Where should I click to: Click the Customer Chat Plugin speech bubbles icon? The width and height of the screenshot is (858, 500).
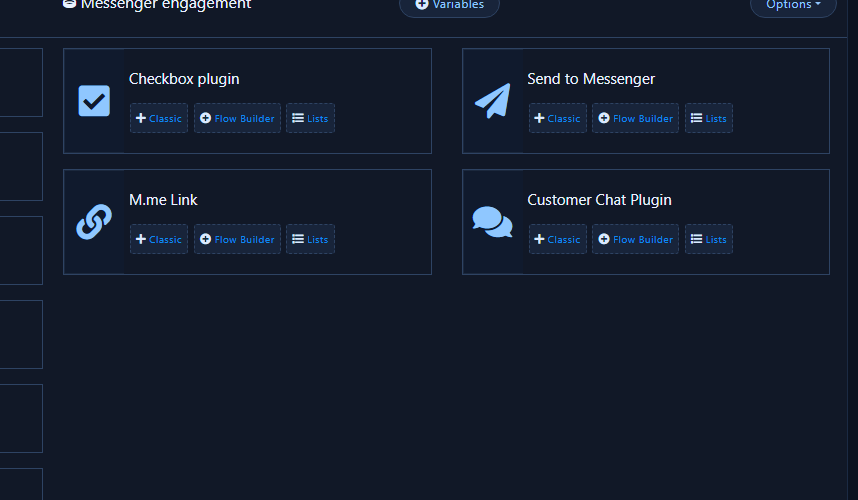click(492, 222)
